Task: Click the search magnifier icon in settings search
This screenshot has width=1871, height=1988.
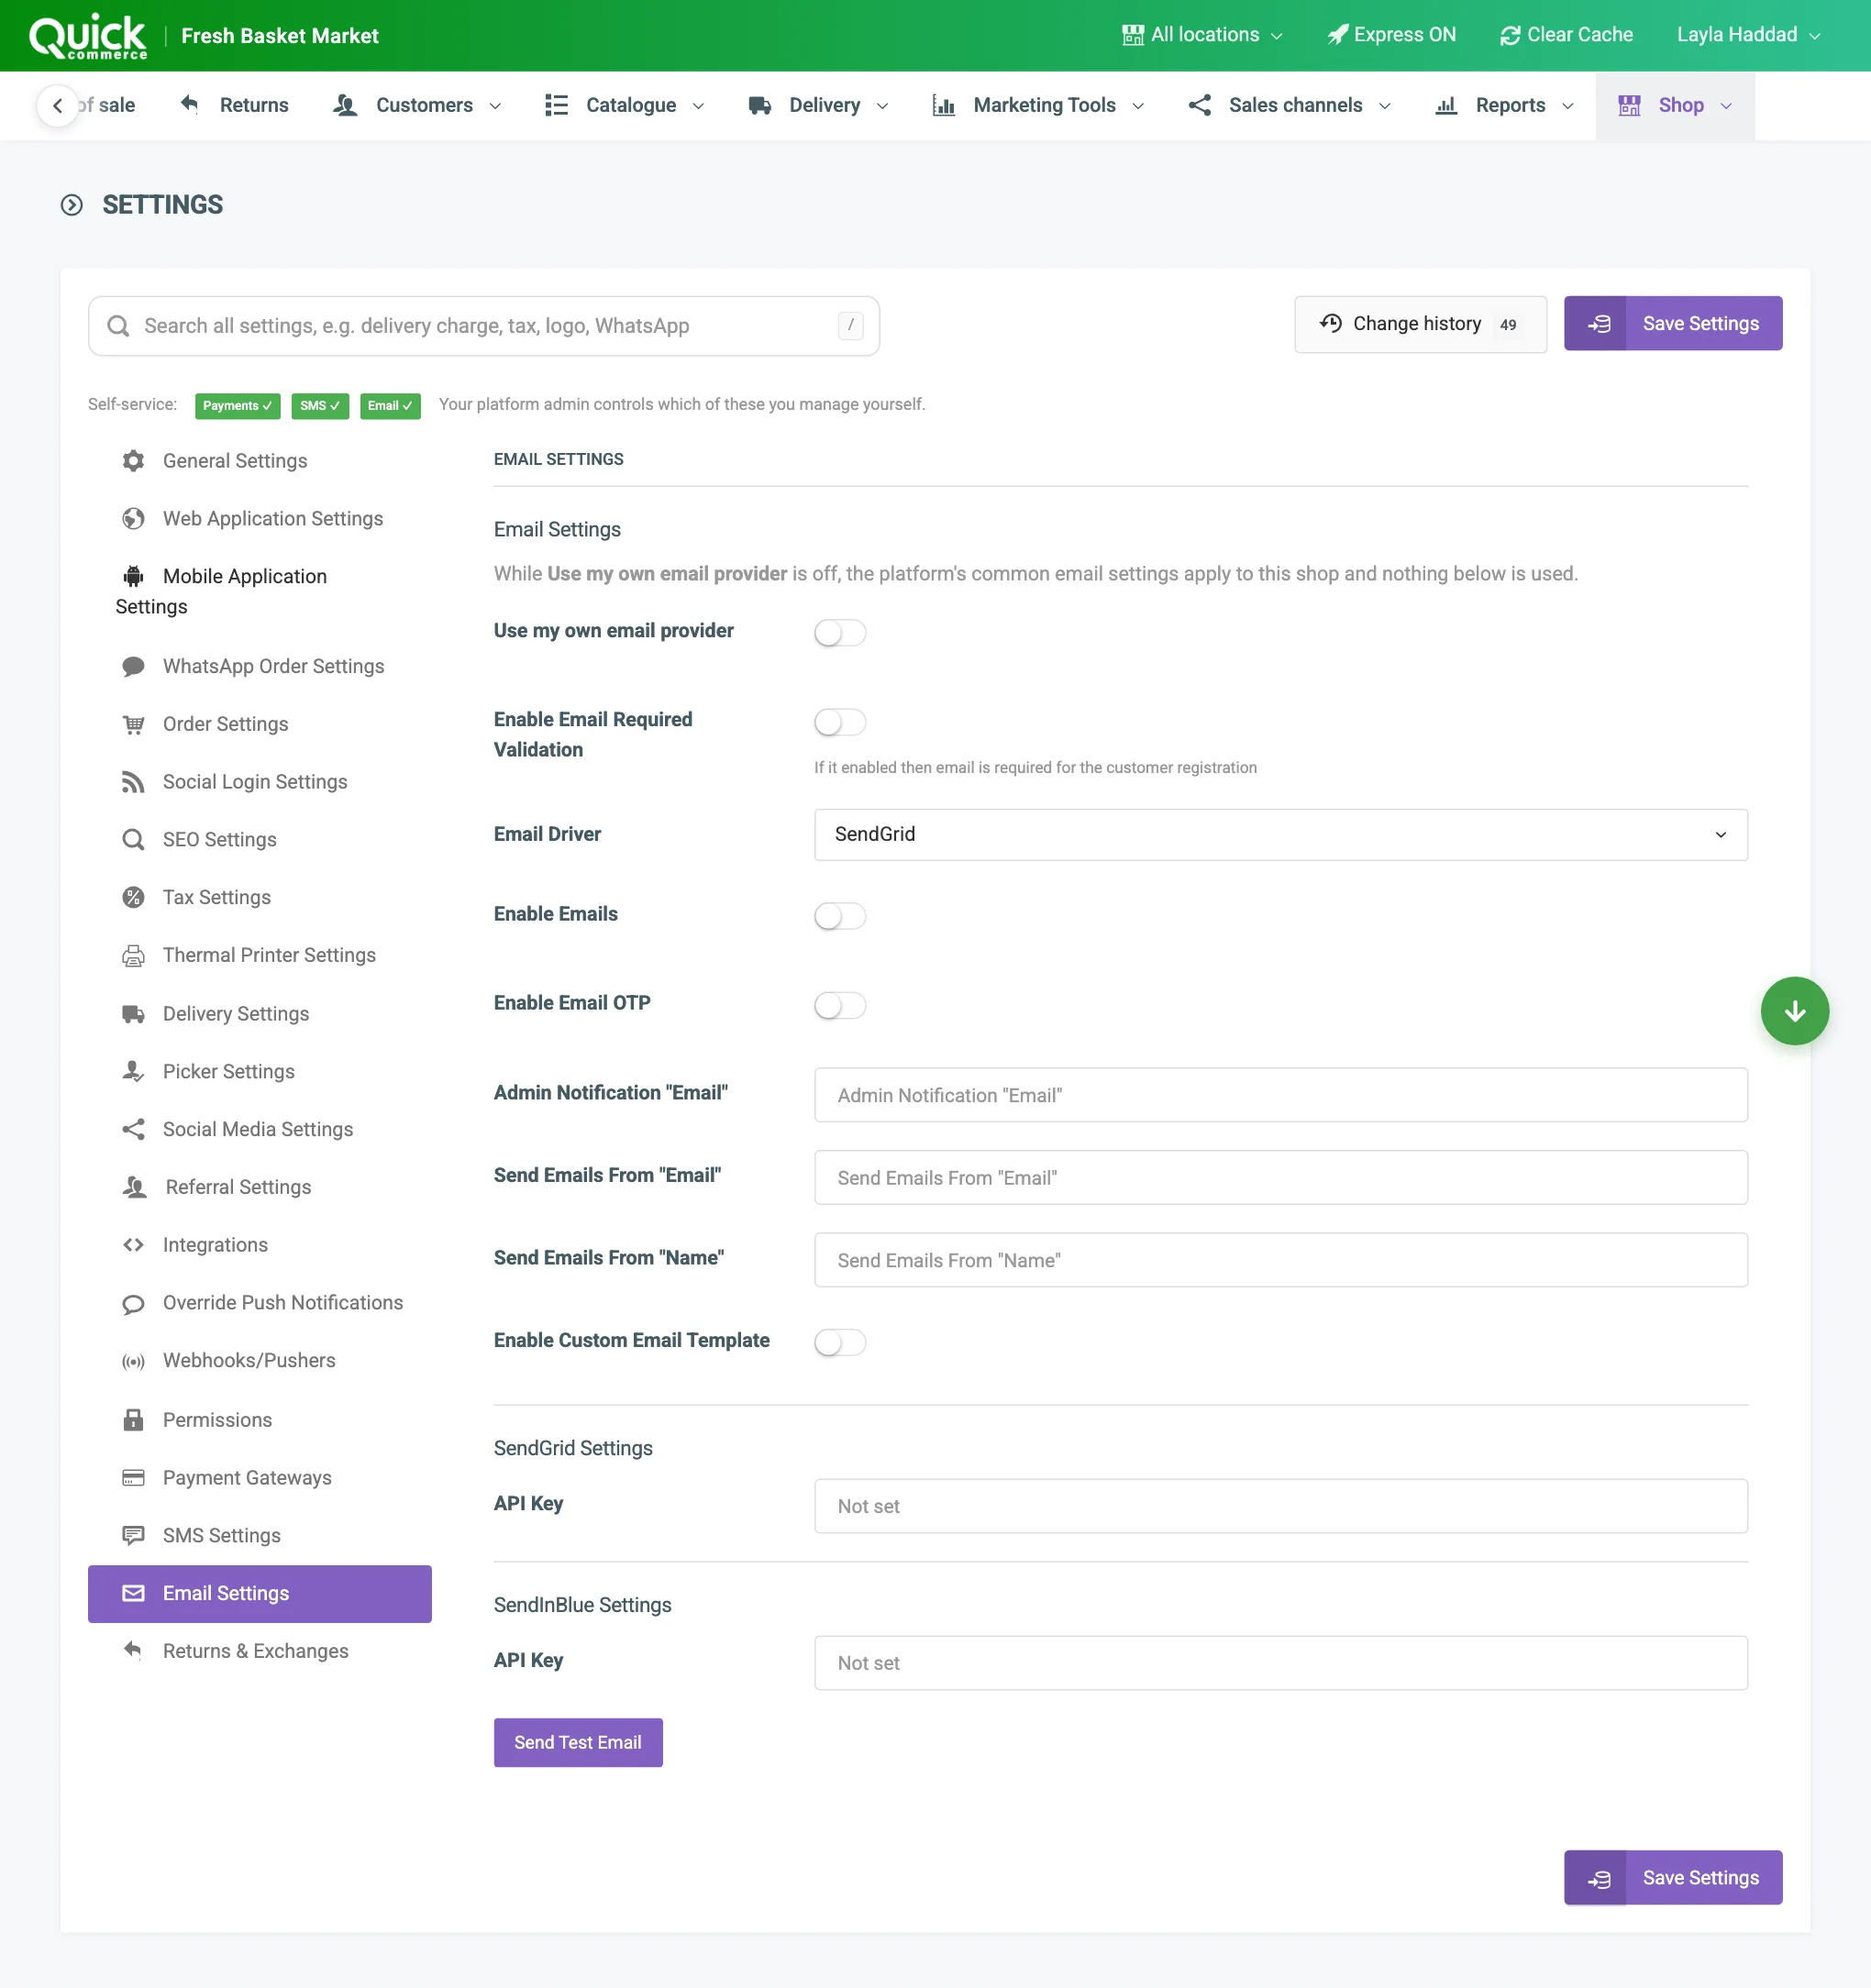Action: tap(118, 326)
